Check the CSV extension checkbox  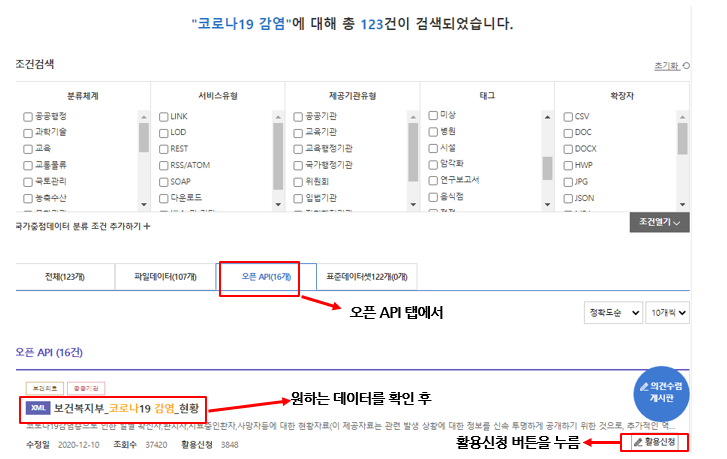568,117
